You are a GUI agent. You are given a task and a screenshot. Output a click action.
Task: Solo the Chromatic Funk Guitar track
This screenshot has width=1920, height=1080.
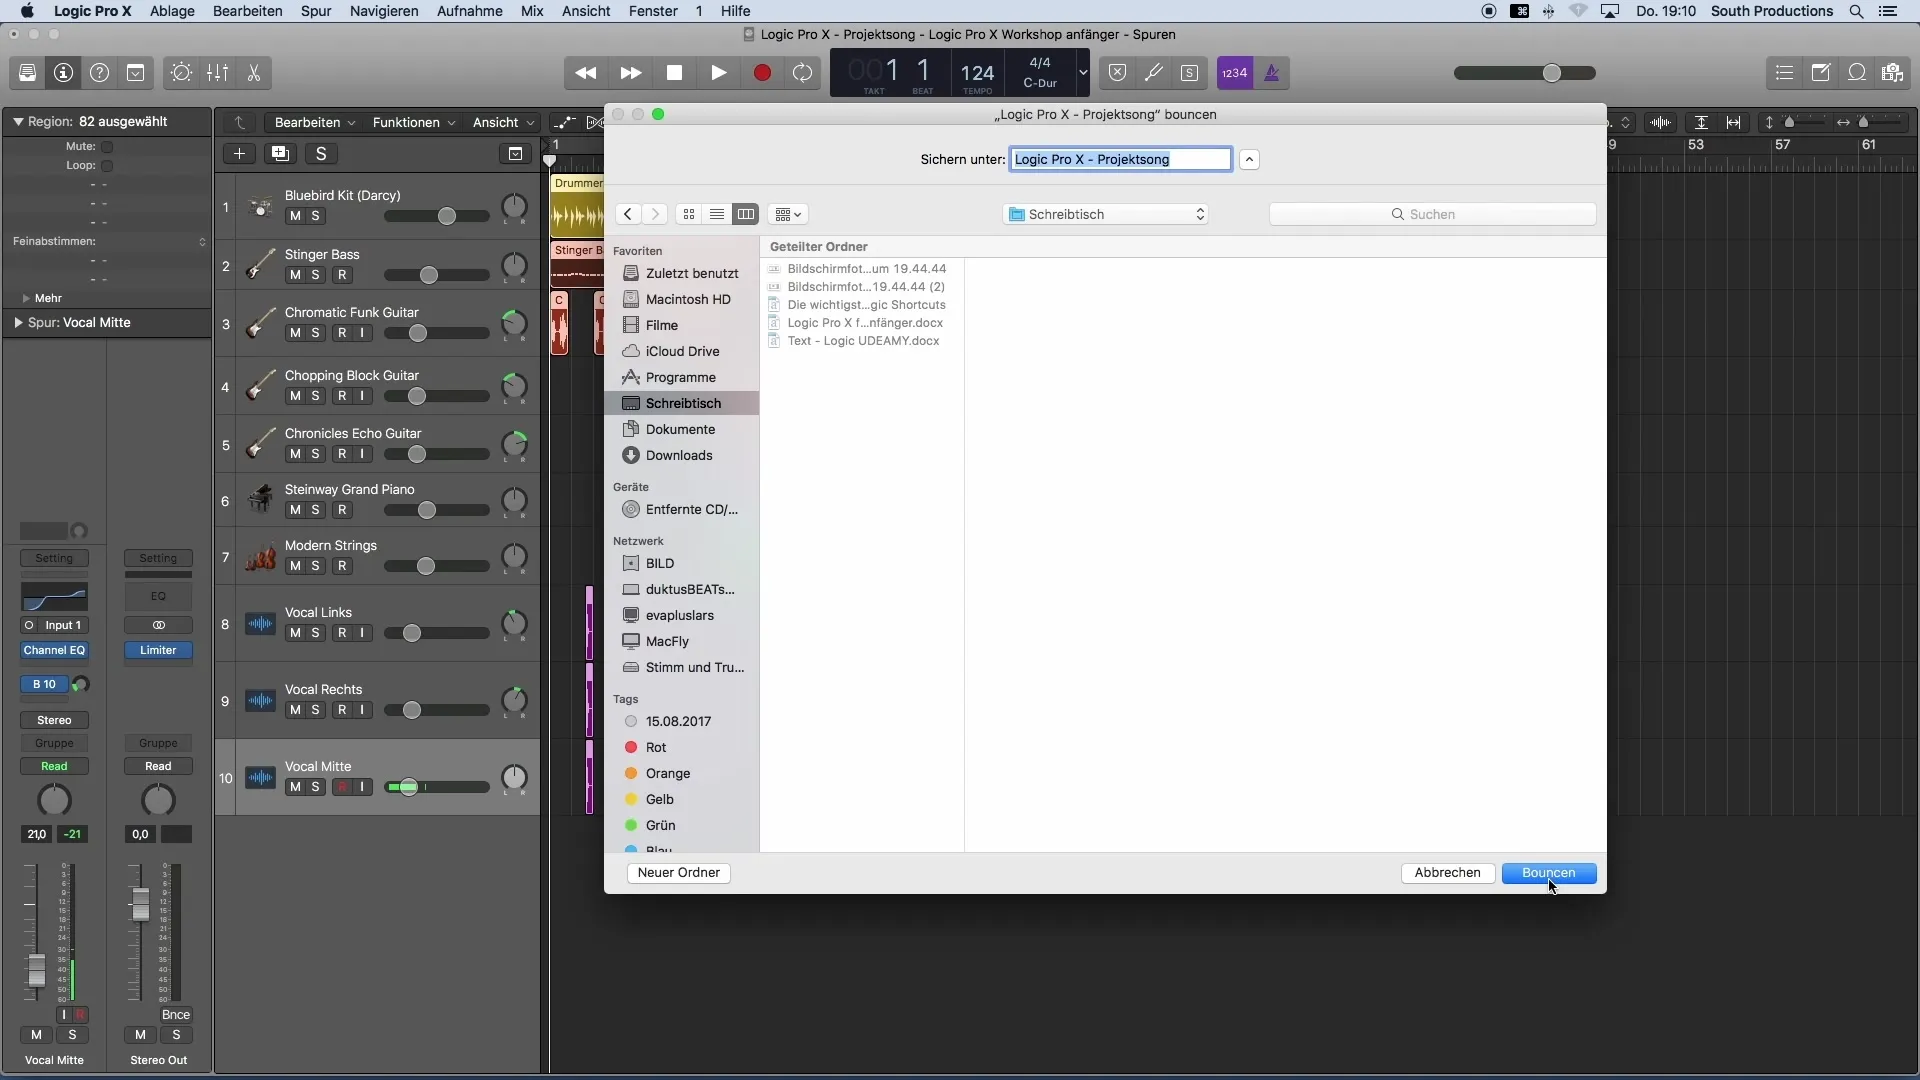click(x=316, y=333)
